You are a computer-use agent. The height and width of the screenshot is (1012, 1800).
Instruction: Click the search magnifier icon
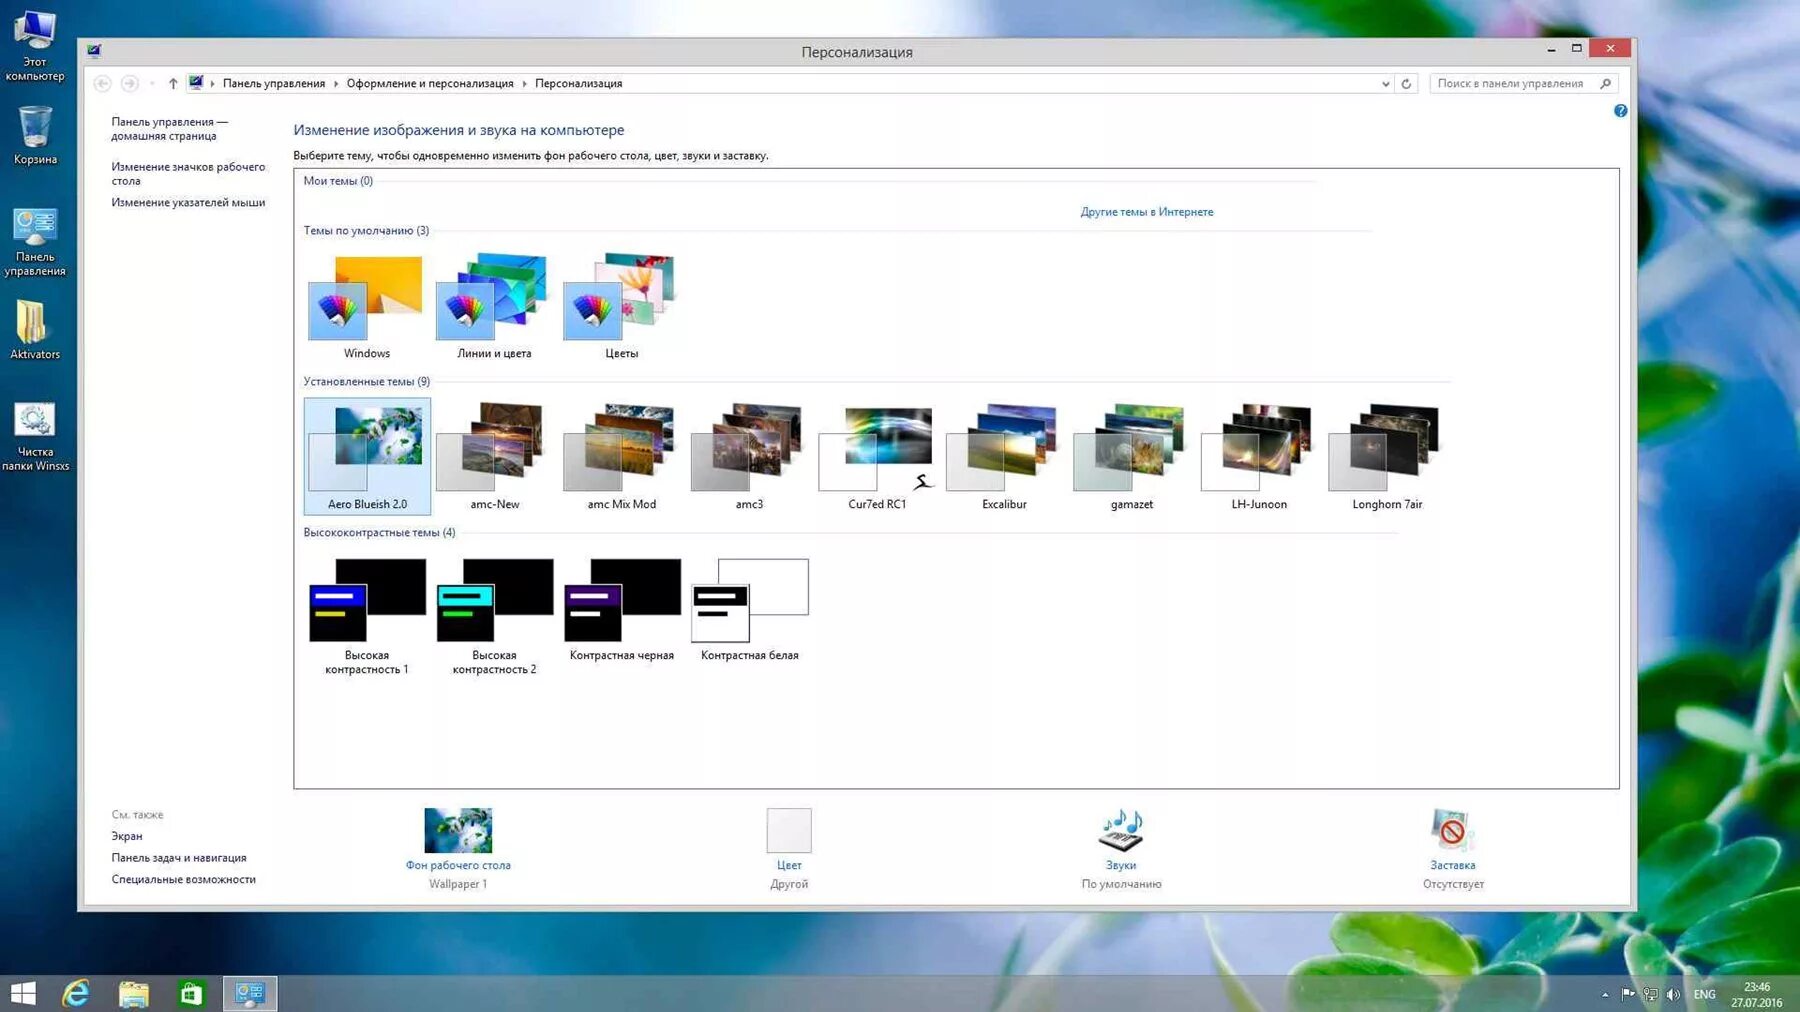click(1606, 84)
